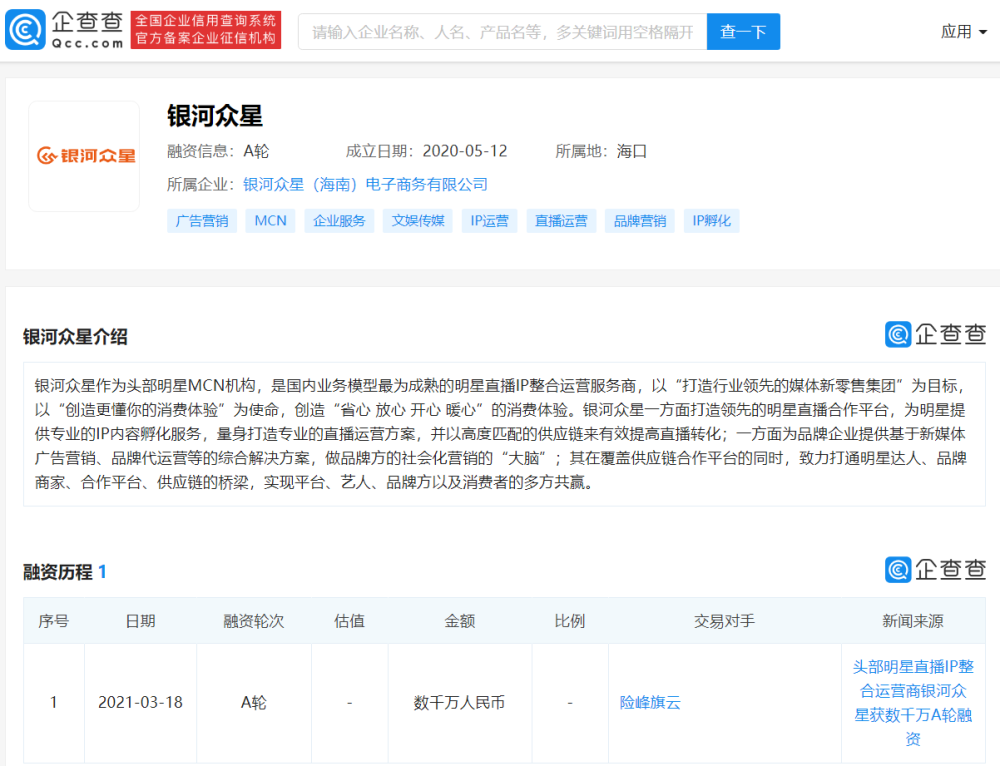Viewport: 1000px width, 766px height.
Task: Open the 银河众星 company logo thumbnail
Action: tap(84, 156)
